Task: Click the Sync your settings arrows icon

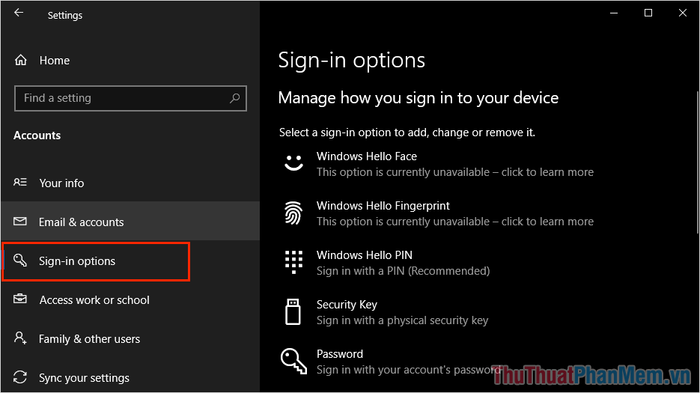Action: (x=20, y=377)
